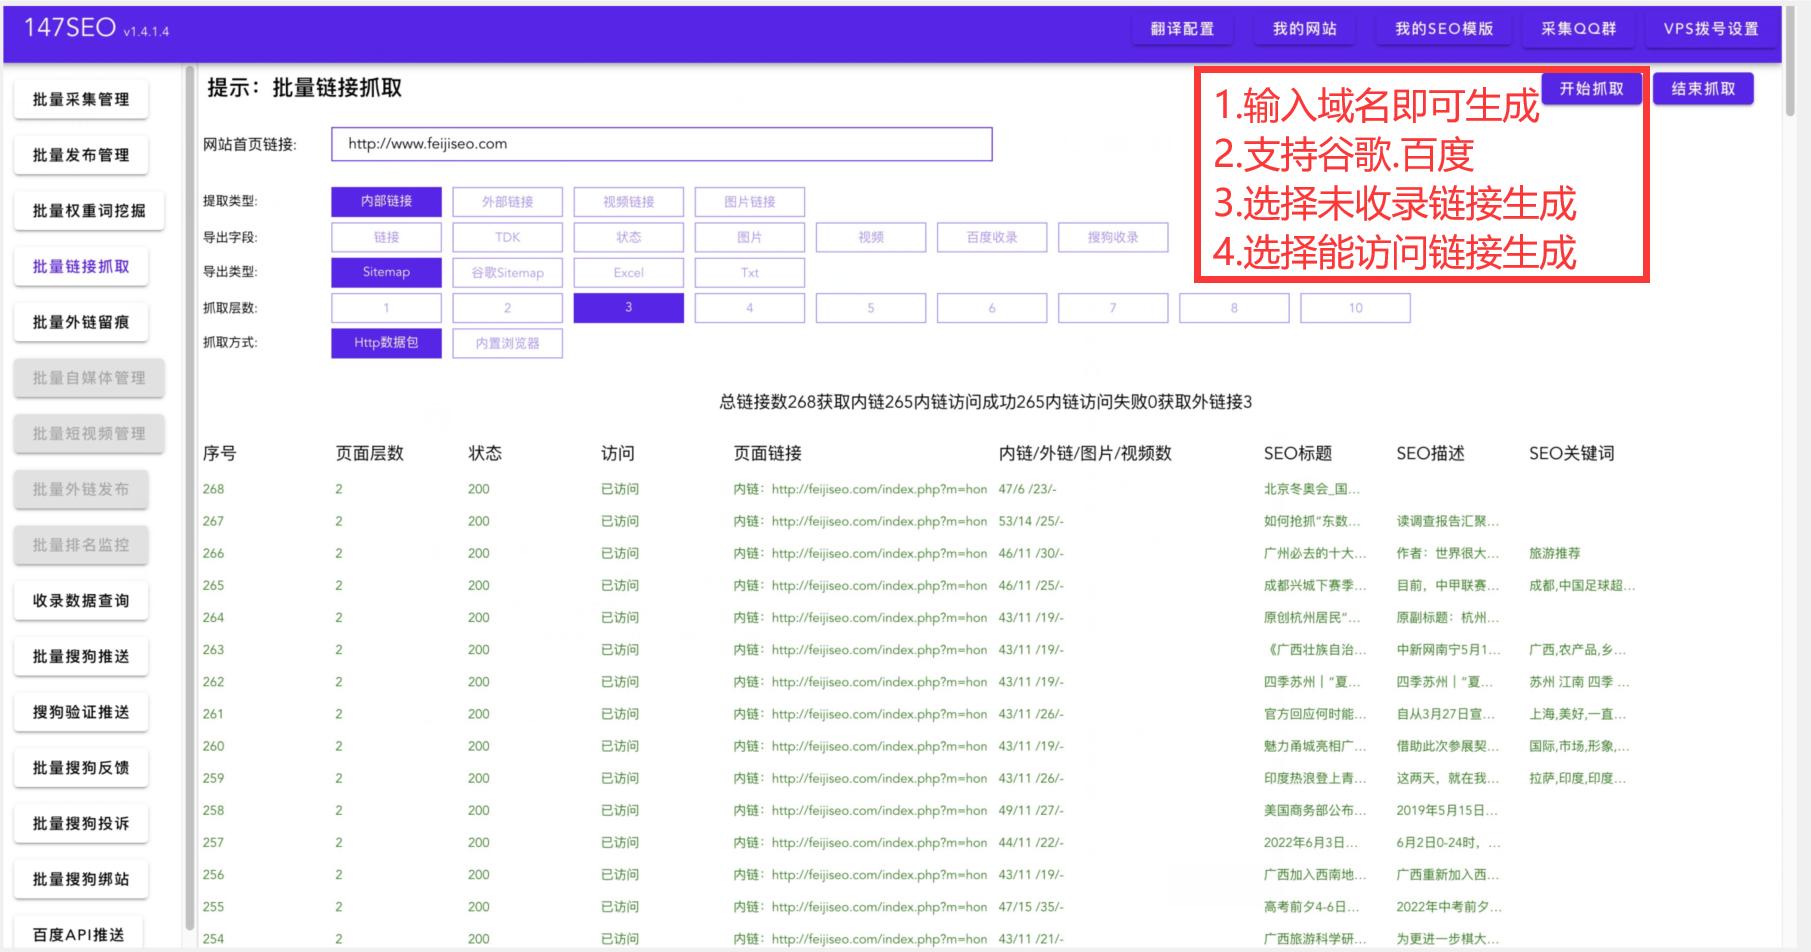Viewport: 1811px width, 952px height.
Task: Toggle the TDK export field
Action: (506, 237)
